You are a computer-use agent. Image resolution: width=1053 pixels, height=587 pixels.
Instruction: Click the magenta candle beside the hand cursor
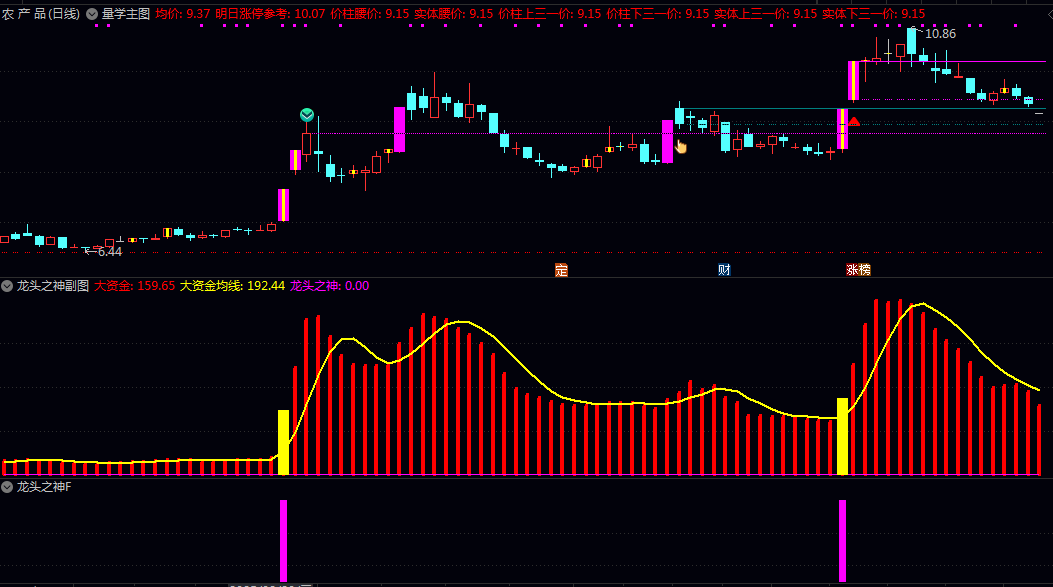click(668, 142)
